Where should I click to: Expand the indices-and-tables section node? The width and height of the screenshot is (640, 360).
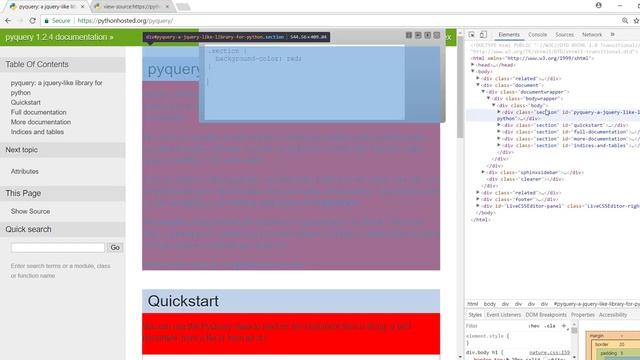click(x=499, y=145)
